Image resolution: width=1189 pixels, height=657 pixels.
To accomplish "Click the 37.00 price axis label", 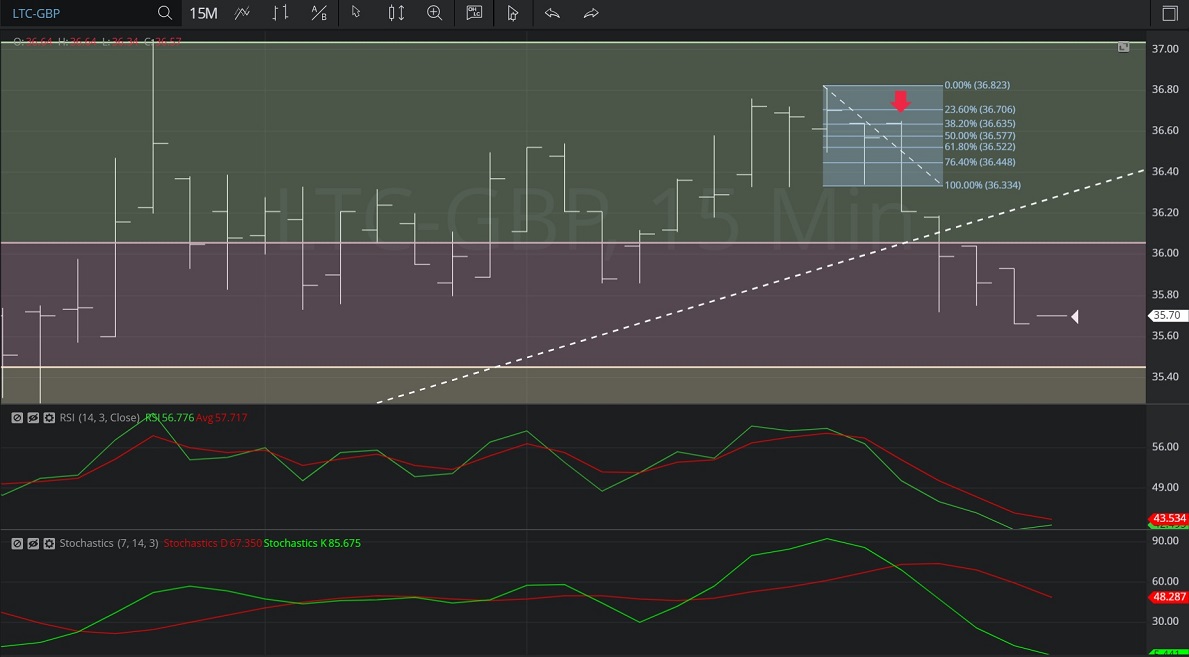I will (1165, 49).
